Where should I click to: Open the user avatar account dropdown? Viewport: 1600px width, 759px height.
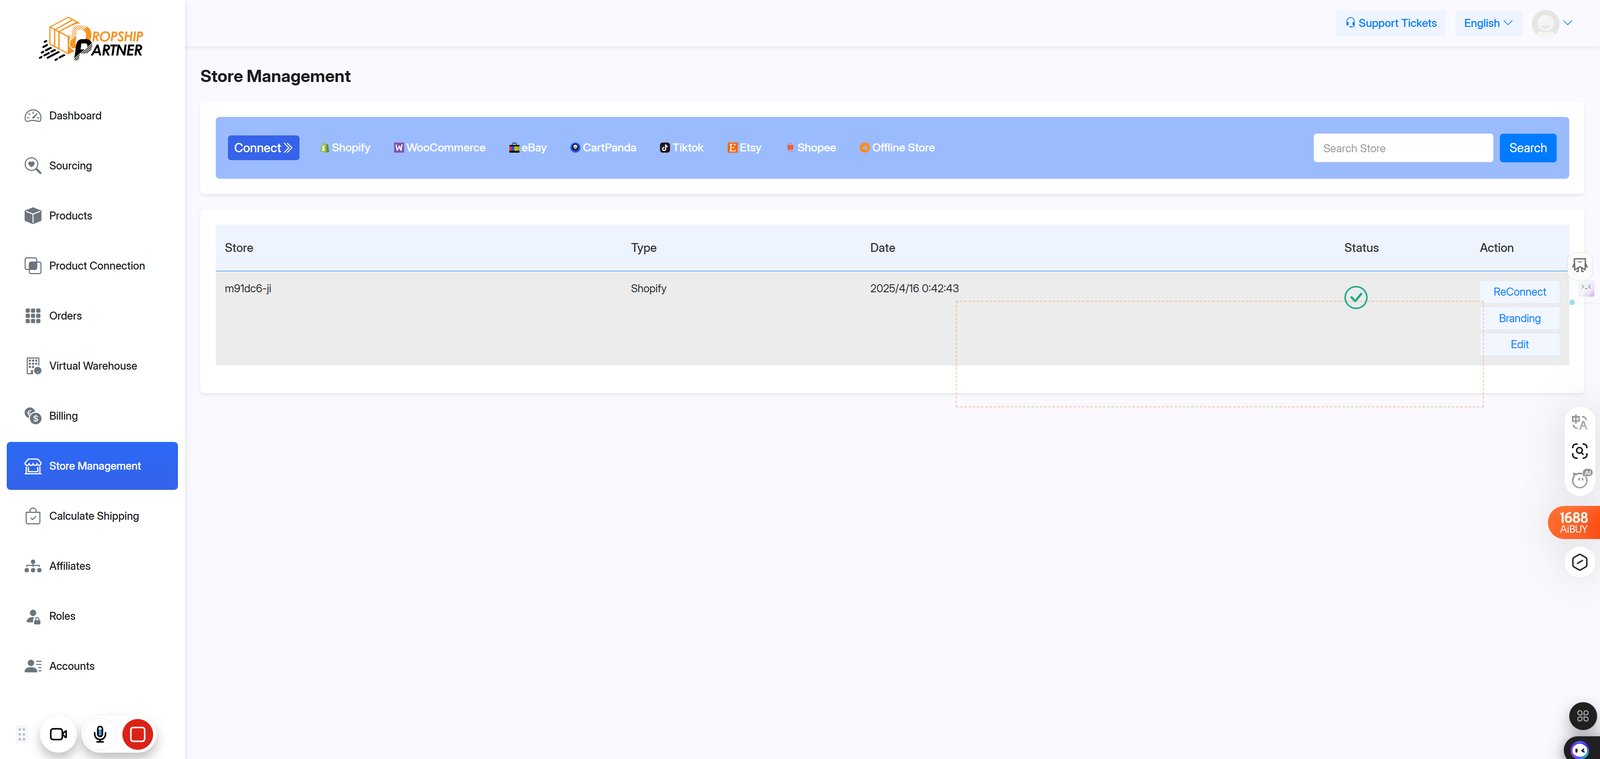(1553, 23)
